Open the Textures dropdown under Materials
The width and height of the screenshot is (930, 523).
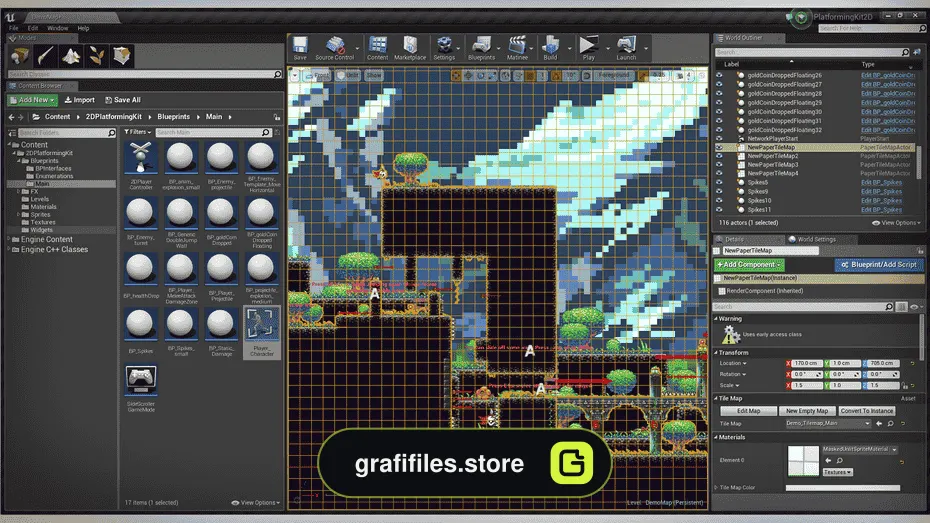837,472
